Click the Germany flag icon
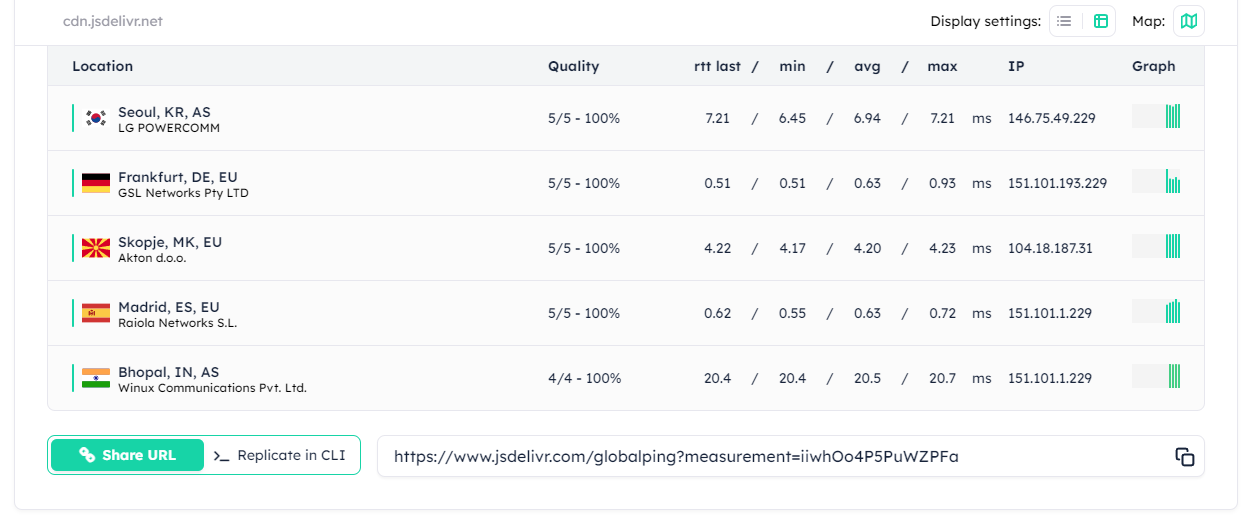Image resolution: width=1256 pixels, height=524 pixels. (x=96, y=183)
